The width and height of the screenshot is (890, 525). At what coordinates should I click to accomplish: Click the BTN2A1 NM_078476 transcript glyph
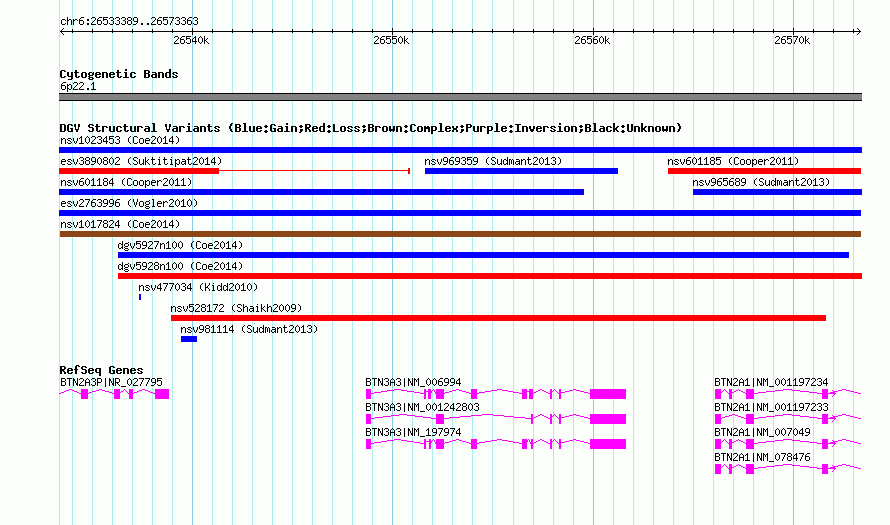pyautogui.click(x=788, y=469)
